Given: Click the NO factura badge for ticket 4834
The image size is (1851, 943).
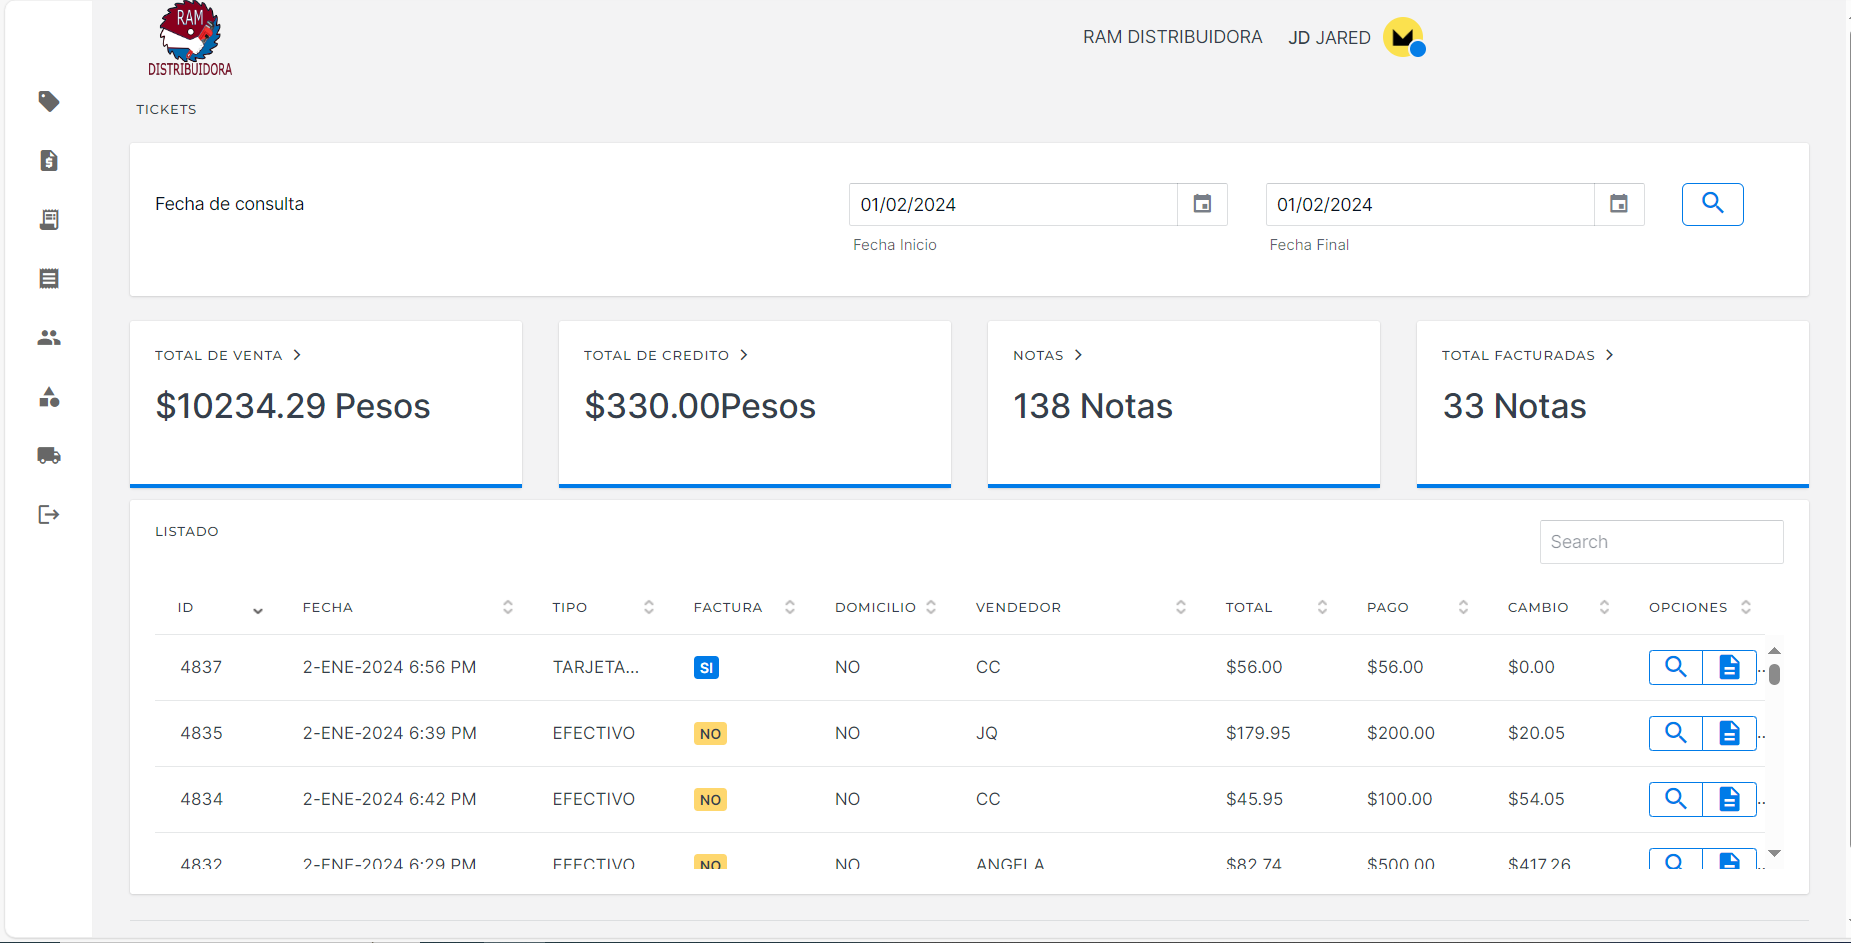Looking at the screenshot, I should [x=710, y=799].
